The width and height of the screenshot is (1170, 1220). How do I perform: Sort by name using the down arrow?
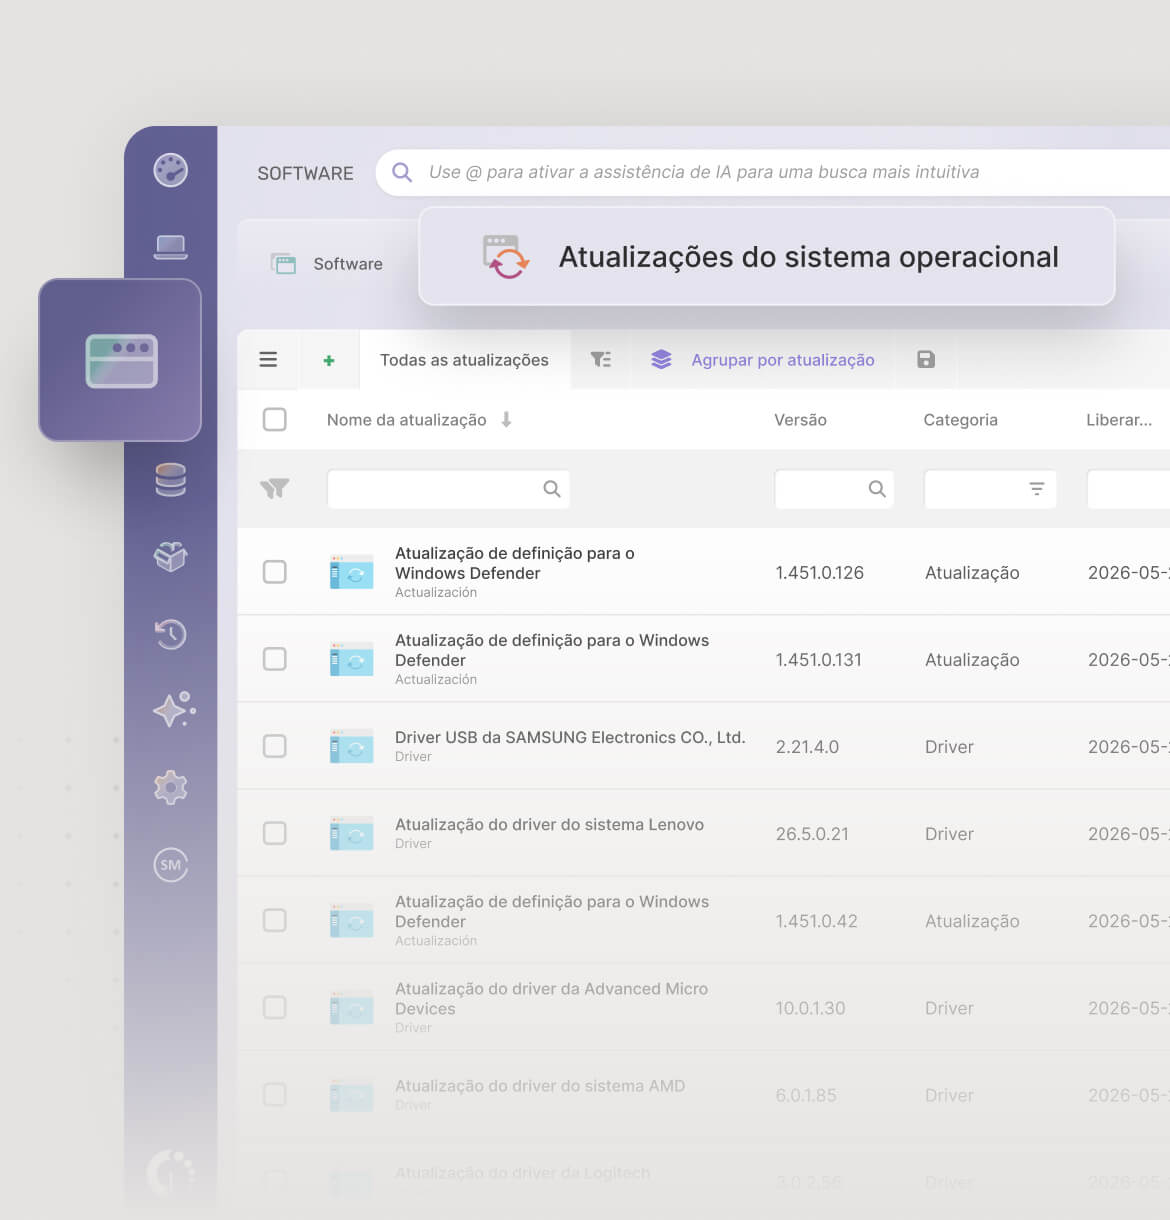click(x=506, y=420)
